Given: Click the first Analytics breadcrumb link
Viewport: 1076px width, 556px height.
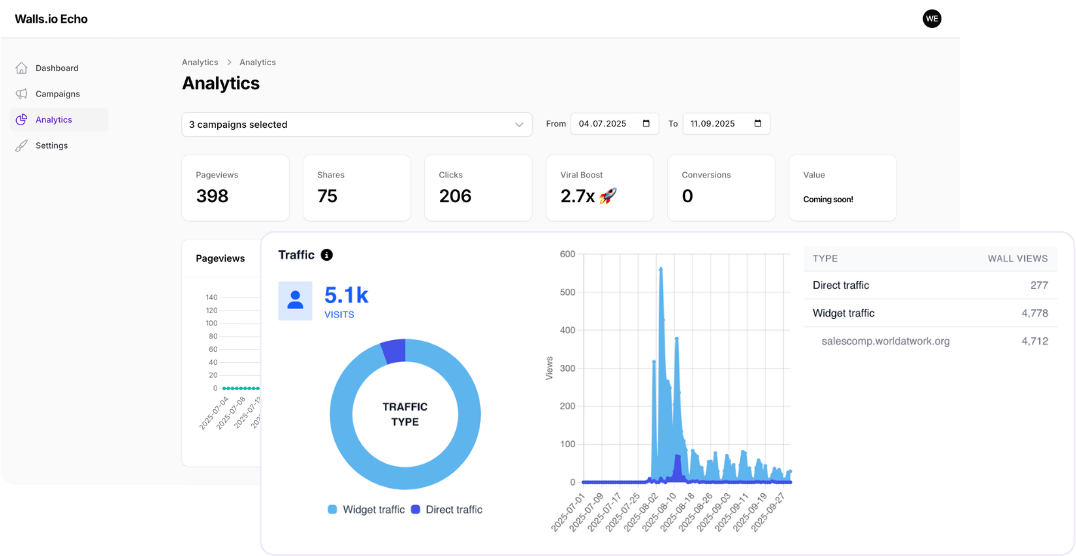Looking at the screenshot, I should click(200, 62).
